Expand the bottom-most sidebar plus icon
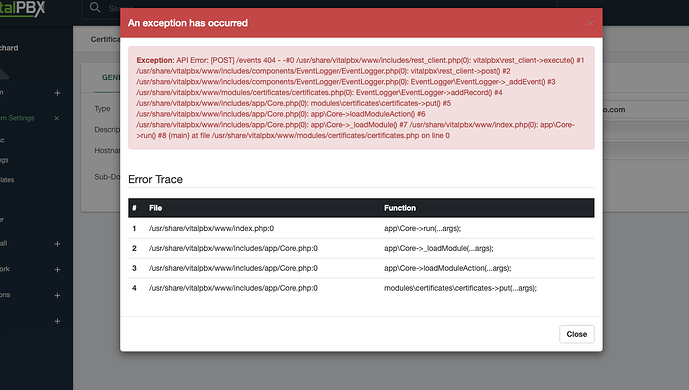The width and height of the screenshot is (689, 390). pos(57,321)
